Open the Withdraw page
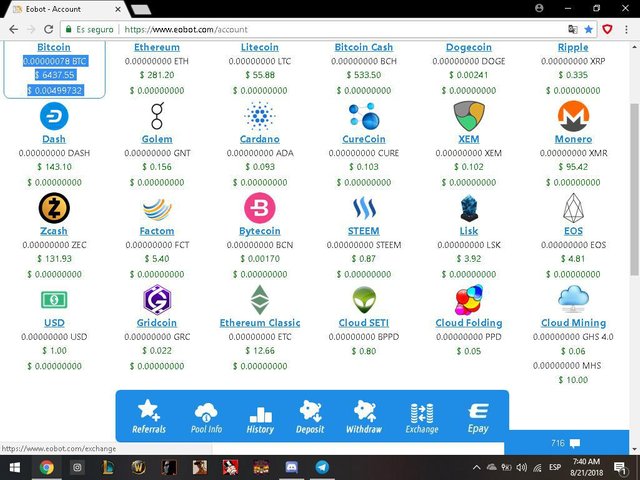This screenshot has height=480, width=640. (x=364, y=416)
